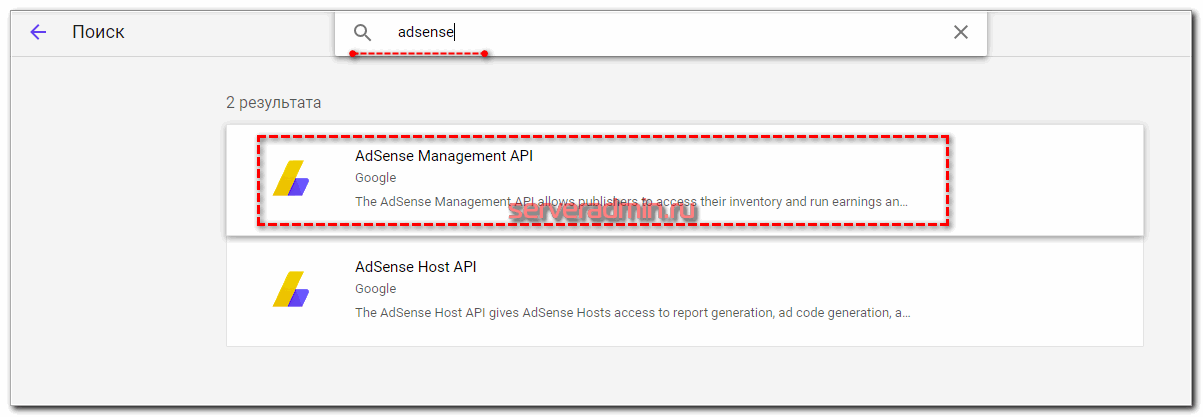Select the AdSense Host API description text
The height and width of the screenshot is (417, 1203).
[632, 313]
